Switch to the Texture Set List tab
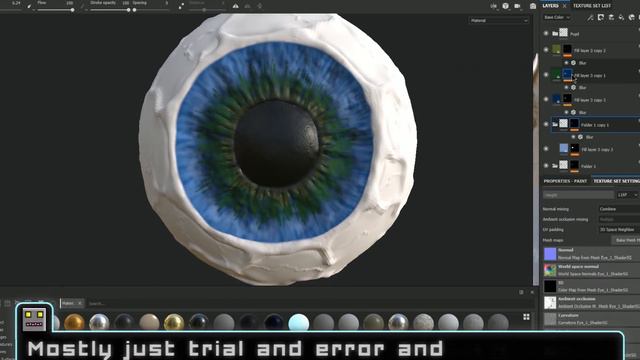Image resolution: width=640 pixels, height=360 pixels. tap(592, 6)
